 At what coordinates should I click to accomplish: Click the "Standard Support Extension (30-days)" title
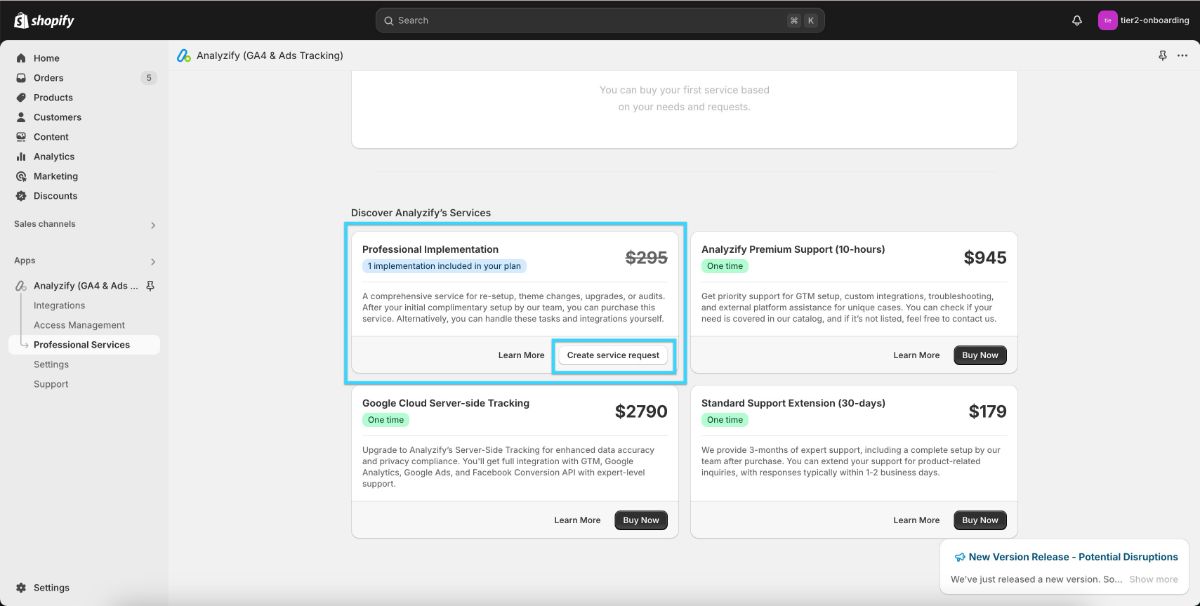[793, 403]
